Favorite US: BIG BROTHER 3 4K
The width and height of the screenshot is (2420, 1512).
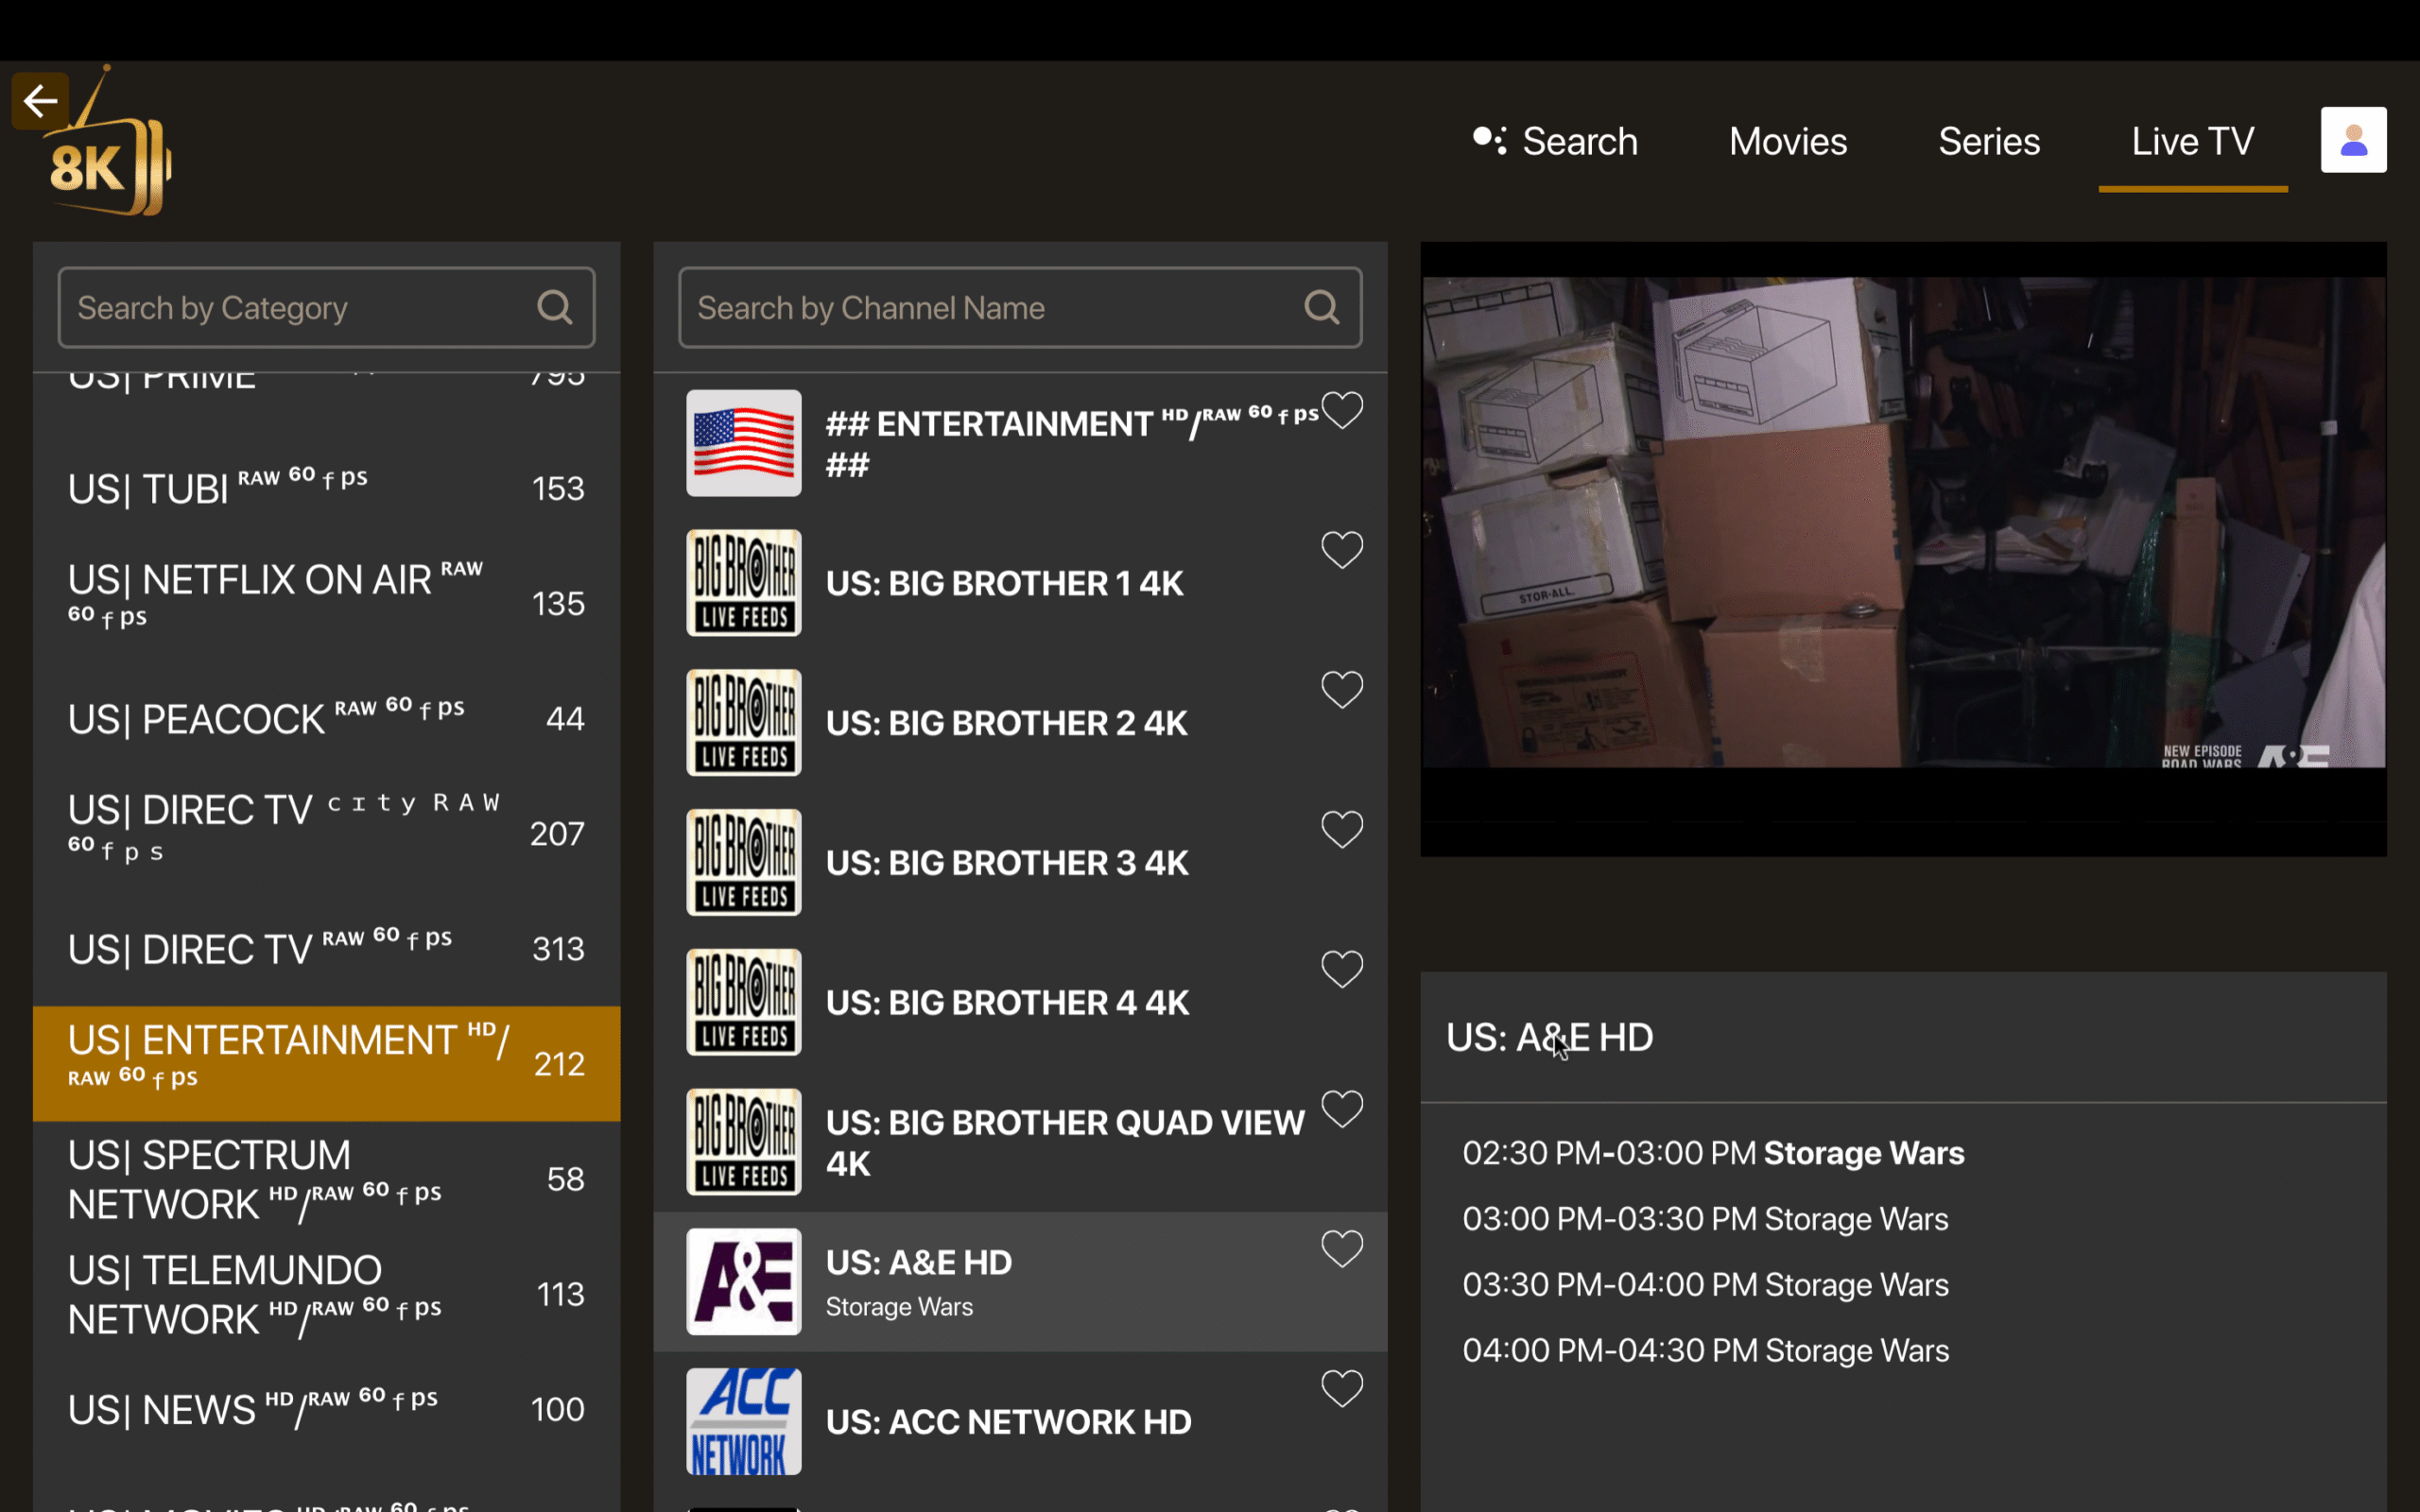[1342, 829]
